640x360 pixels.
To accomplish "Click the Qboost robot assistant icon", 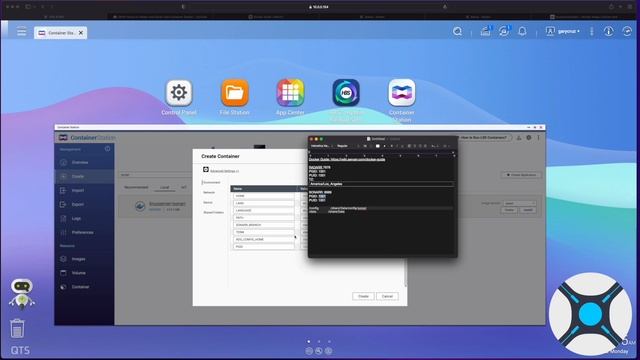I will pyautogui.click(x=22, y=293).
